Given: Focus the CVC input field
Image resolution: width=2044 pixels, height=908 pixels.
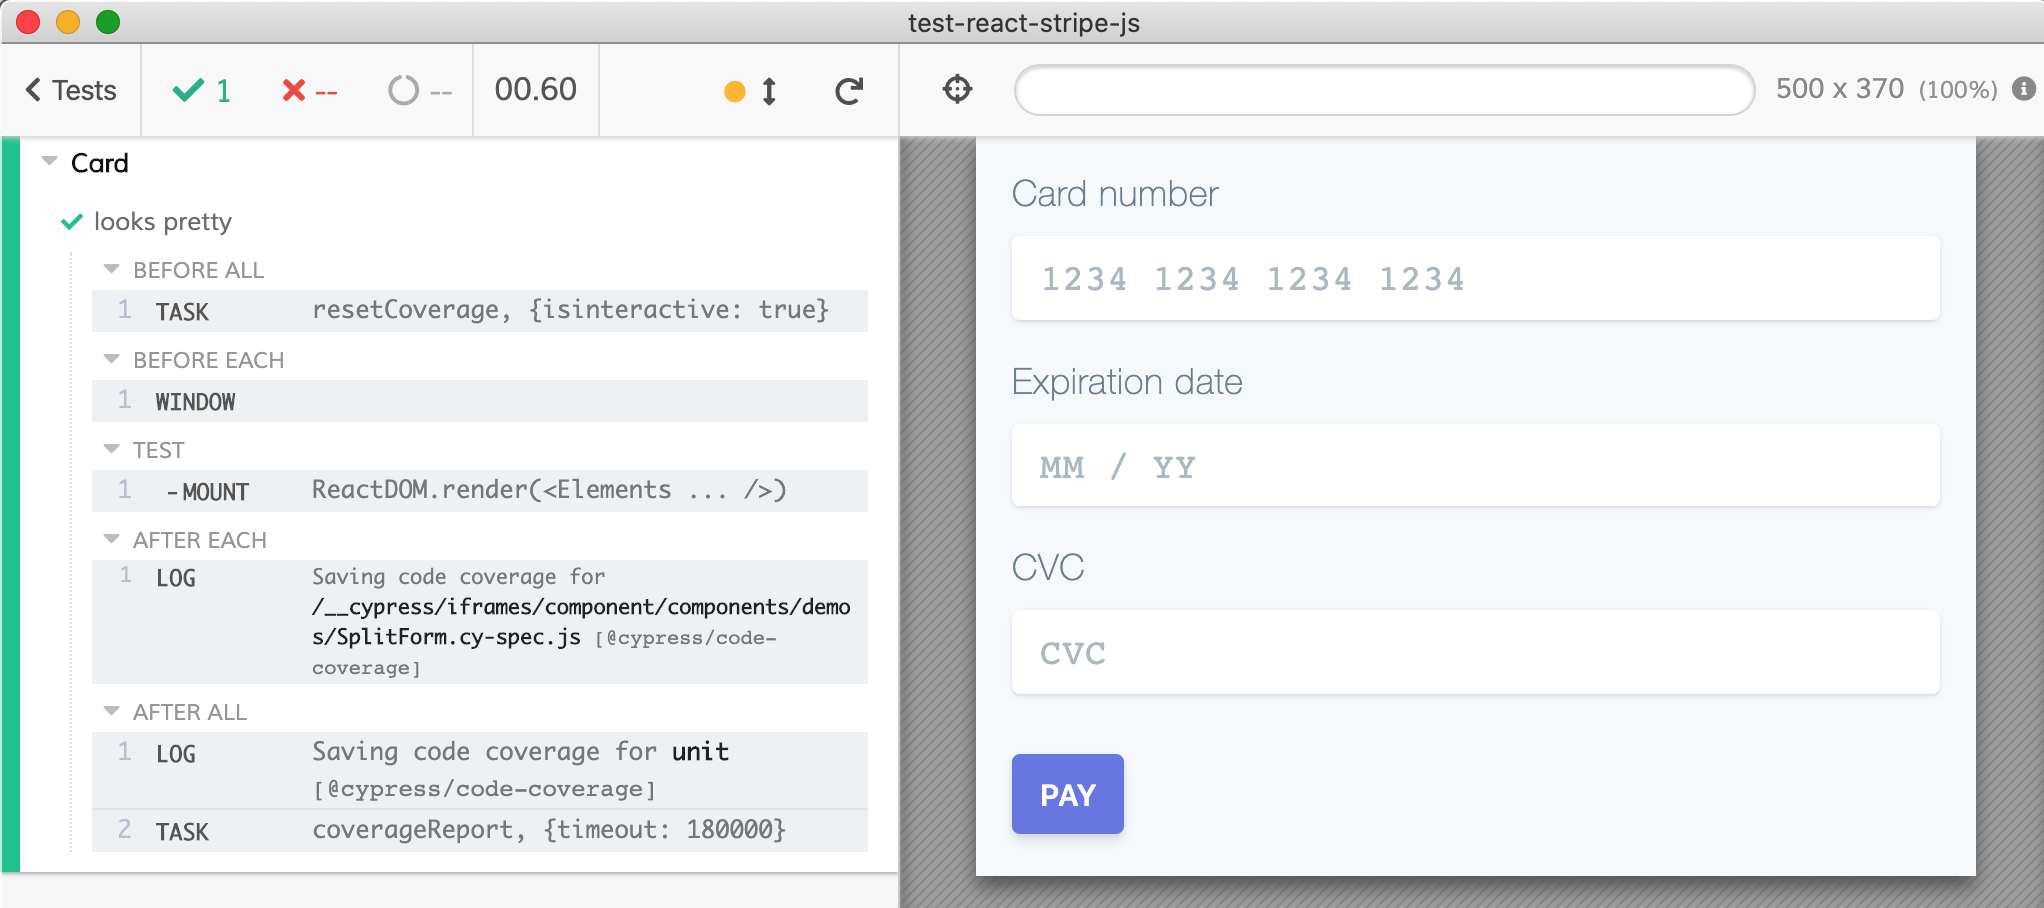Looking at the screenshot, I should [1476, 652].
